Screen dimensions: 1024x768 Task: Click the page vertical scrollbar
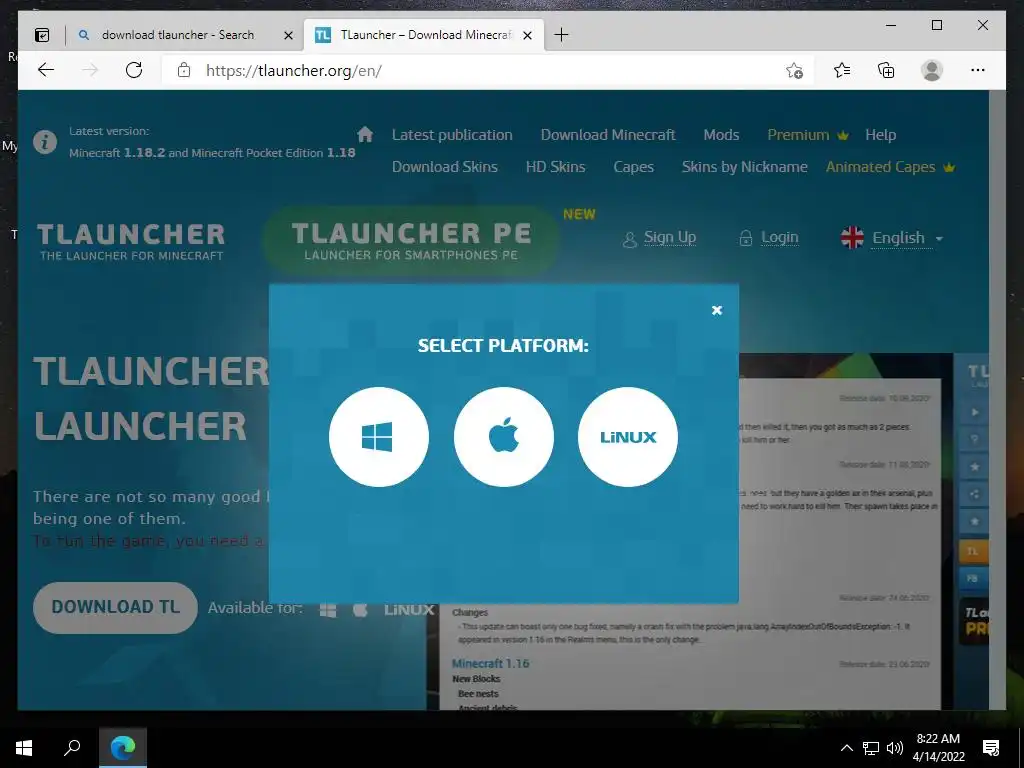[x=997, y=400]
